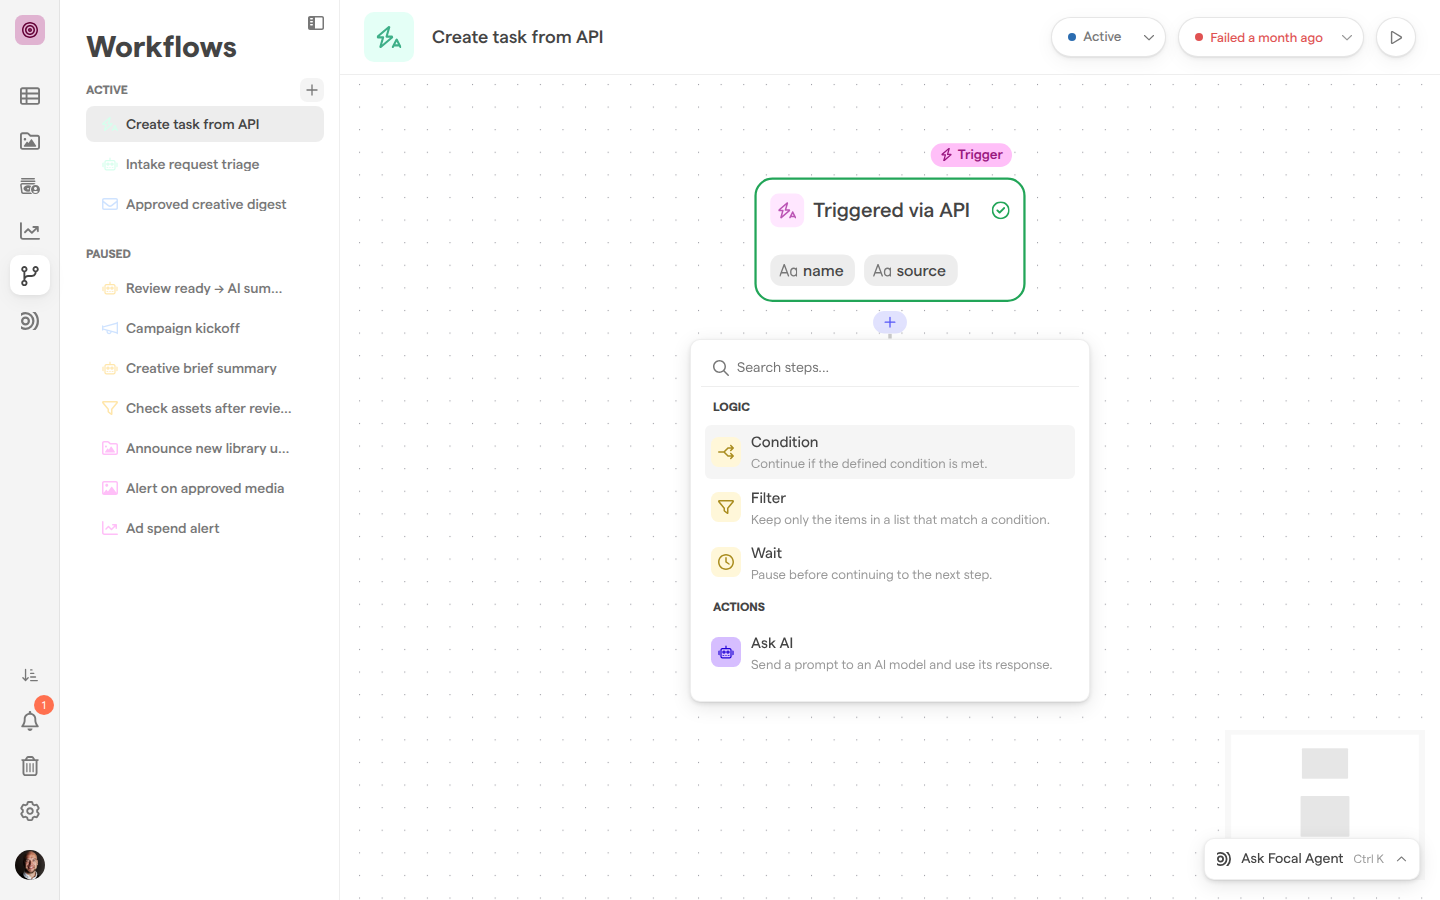
Task: Run the workflow with the play button
Action: click(x=1396, y=37)
